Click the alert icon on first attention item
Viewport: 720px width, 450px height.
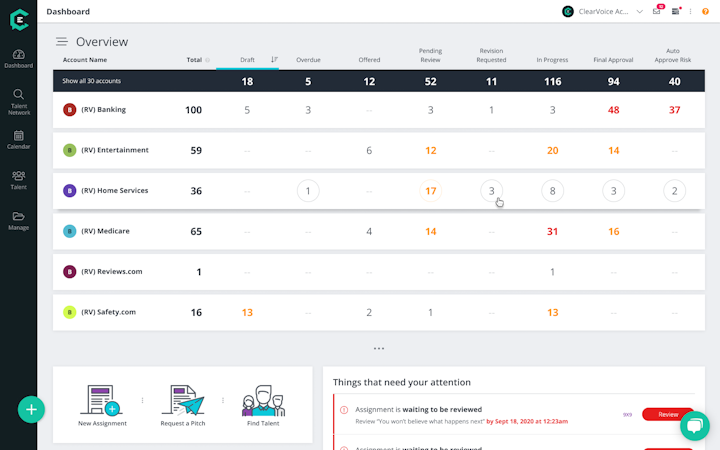tap(344, 410)
